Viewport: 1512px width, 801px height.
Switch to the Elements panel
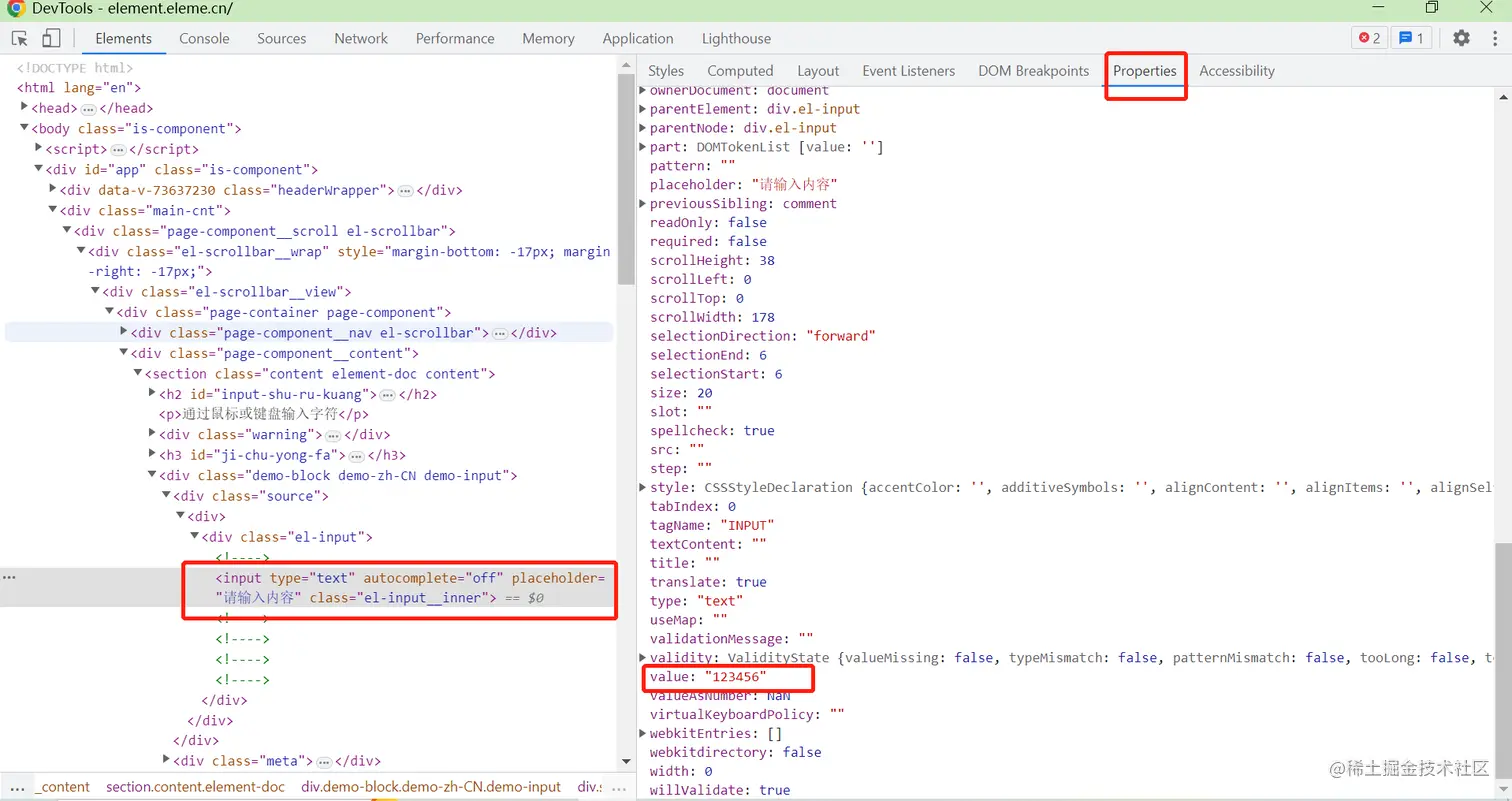click(x=123, y=38)
